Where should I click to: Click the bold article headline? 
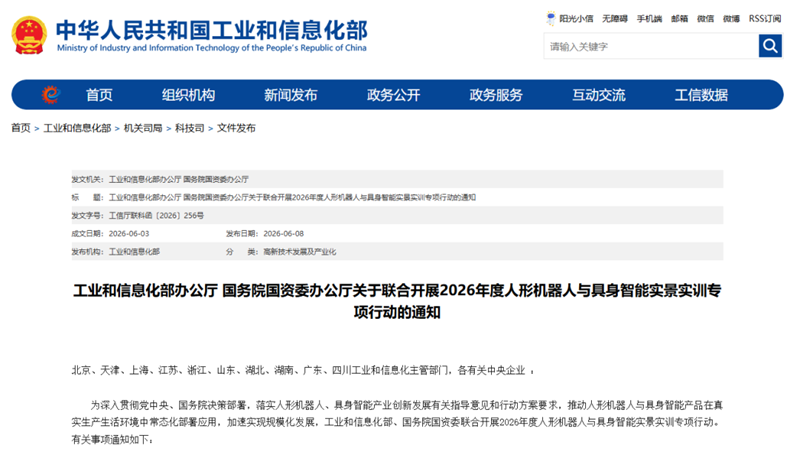coord(397,301)
